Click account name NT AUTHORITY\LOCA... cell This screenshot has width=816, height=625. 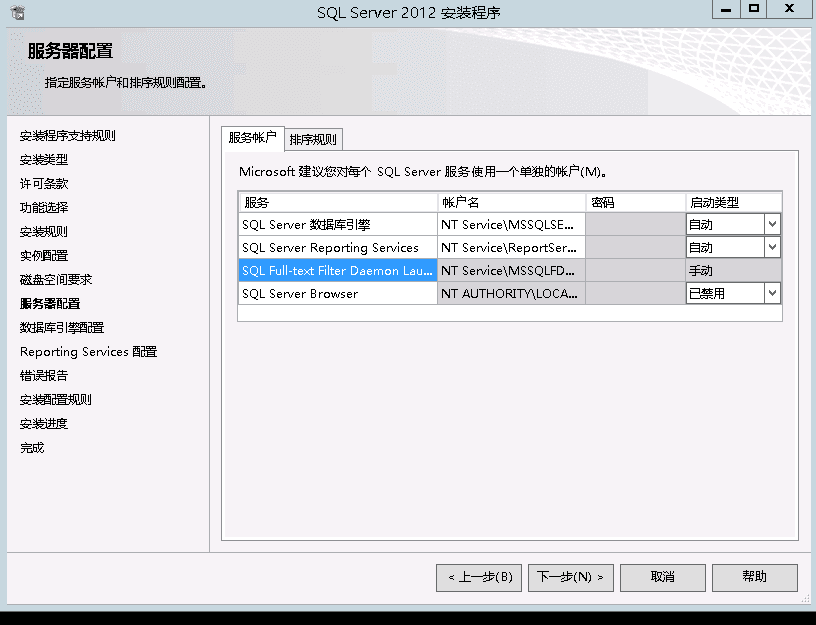[x=511, y=293]
